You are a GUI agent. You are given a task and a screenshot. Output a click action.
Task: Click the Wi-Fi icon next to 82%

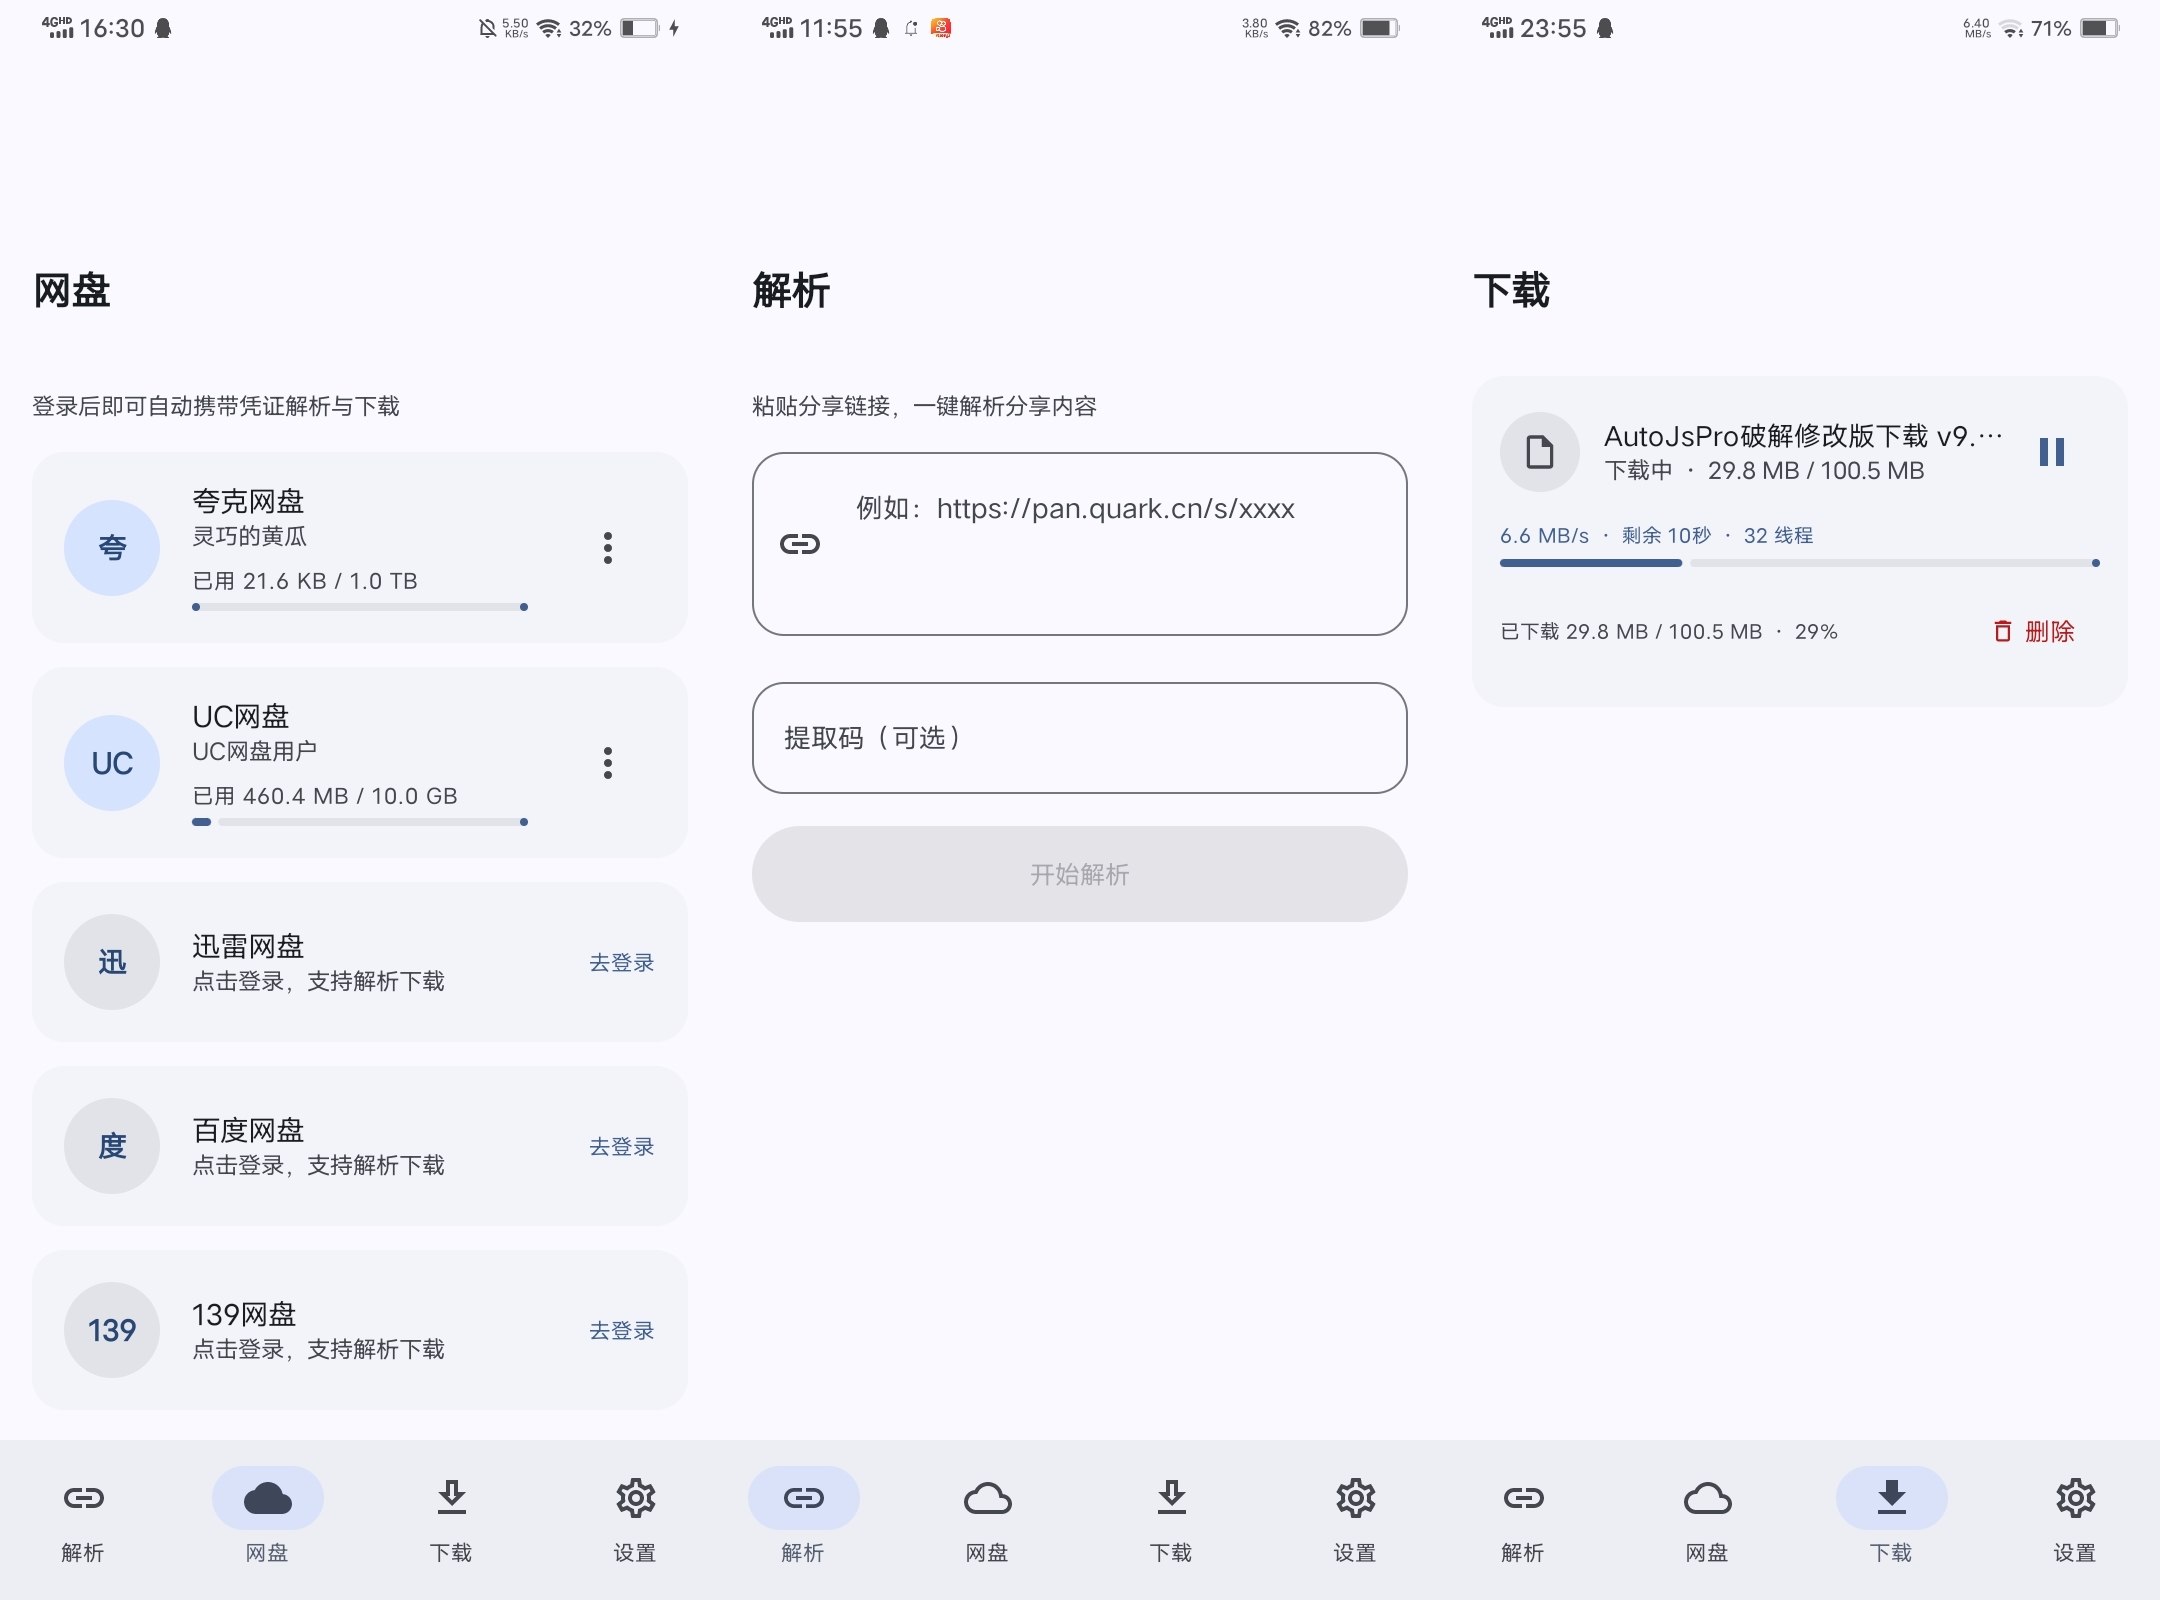click(1289, 28)
